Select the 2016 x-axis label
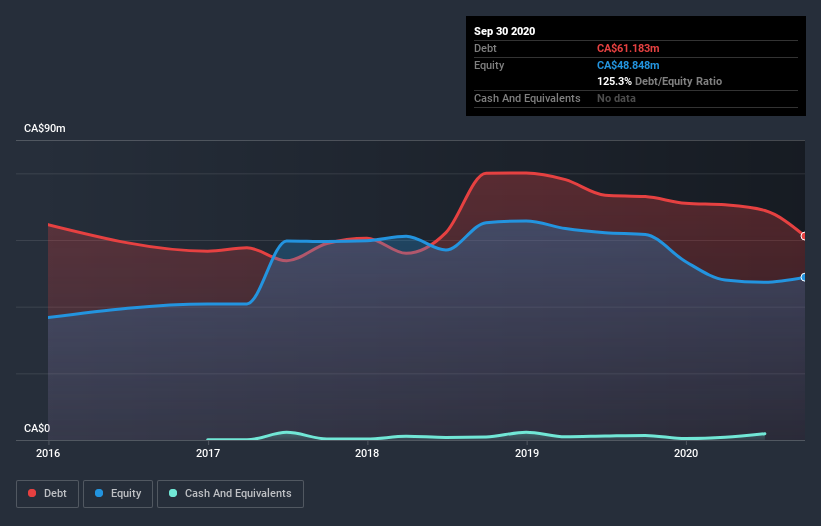The image size is (821, 526). point(48,453)
